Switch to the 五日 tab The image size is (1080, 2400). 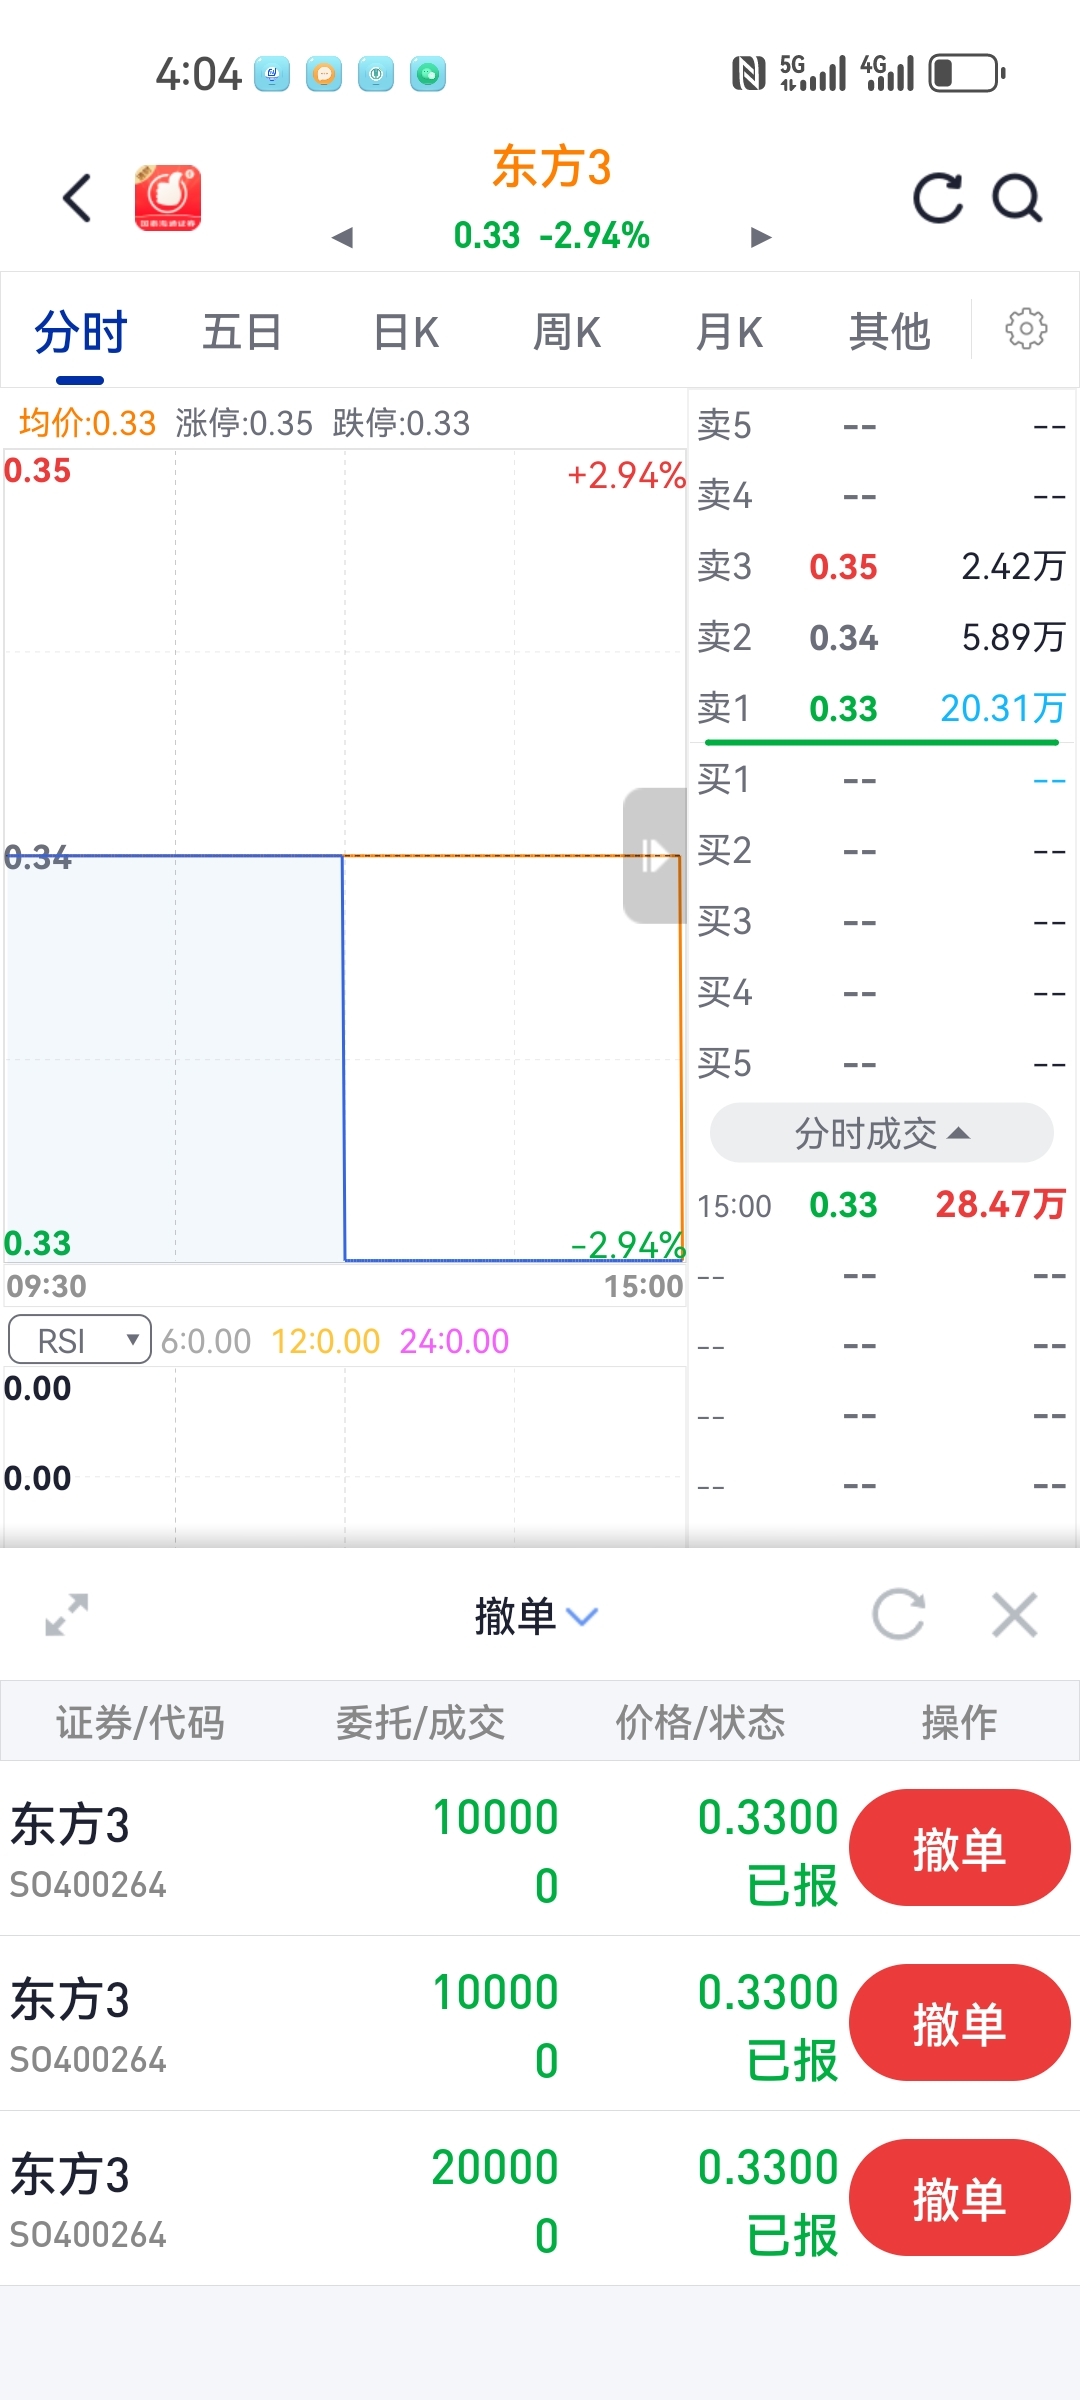pyautogui.click(x=242, y=332)
